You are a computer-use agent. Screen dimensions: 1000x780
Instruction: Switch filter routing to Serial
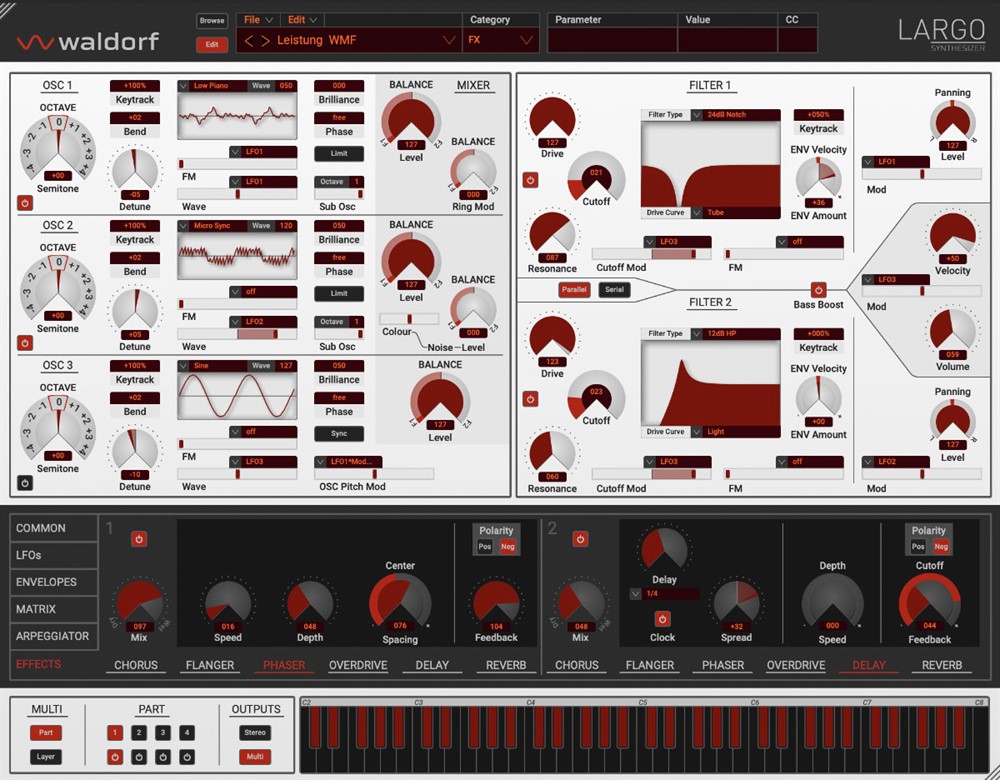coord(614,290)
